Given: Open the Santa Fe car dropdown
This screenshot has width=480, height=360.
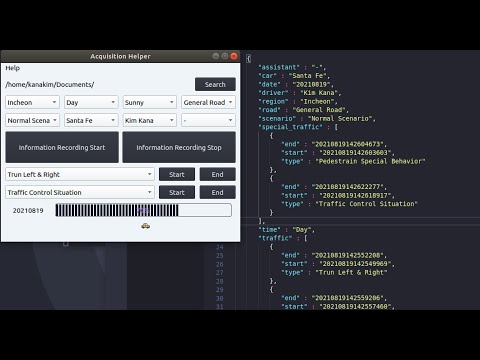Looking at the screenshot, I should (91, 120).
